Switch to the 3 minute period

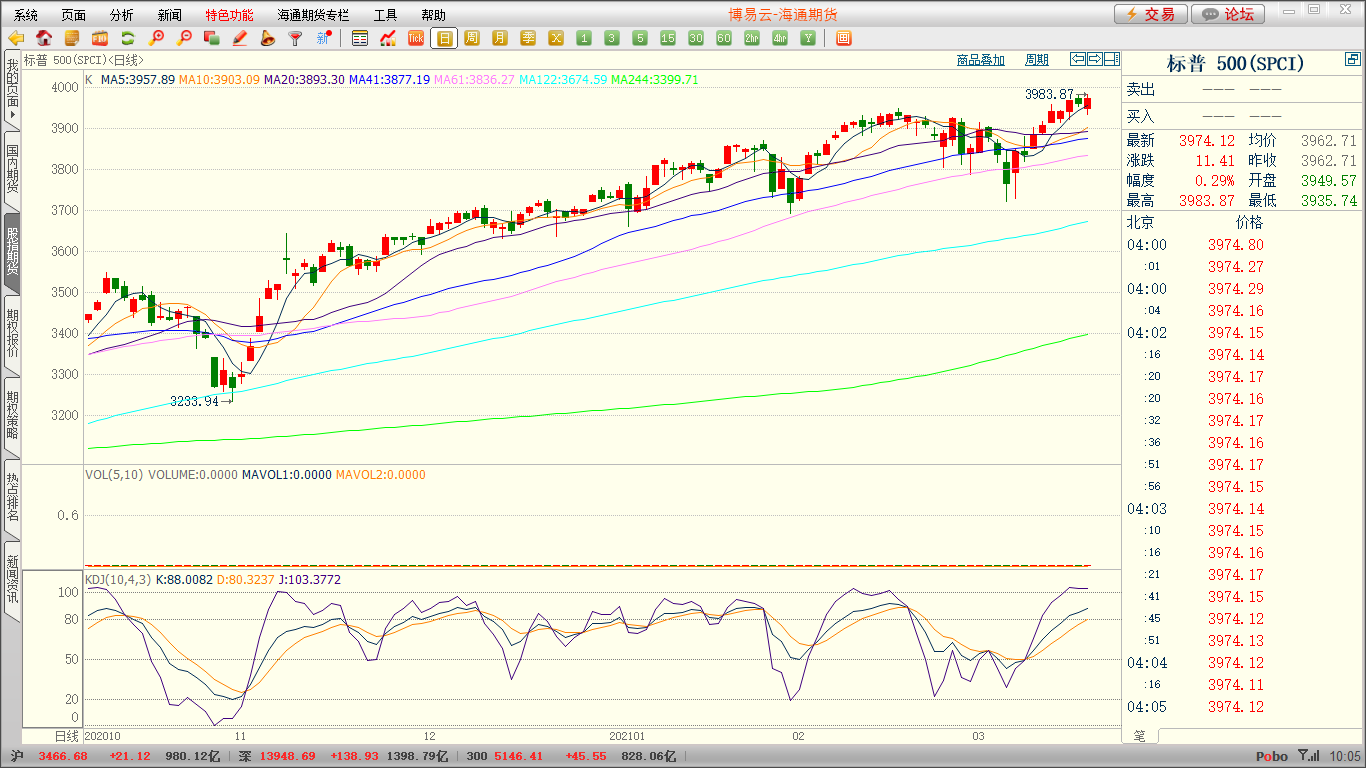(x=612, y=38)
